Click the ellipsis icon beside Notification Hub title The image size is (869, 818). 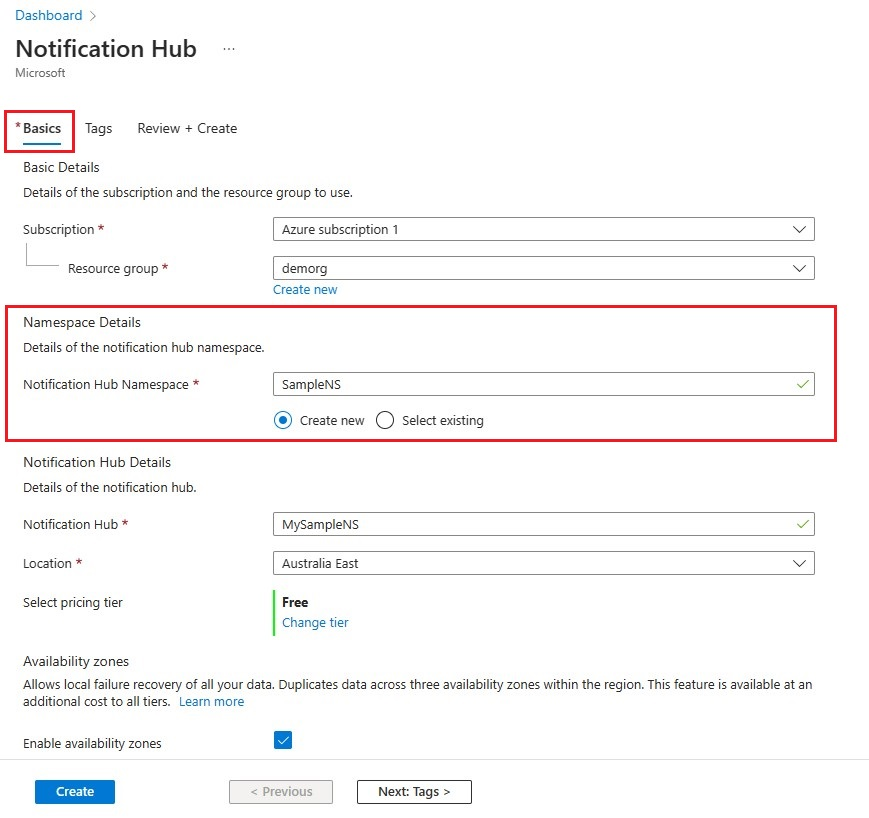pos(229,49)
